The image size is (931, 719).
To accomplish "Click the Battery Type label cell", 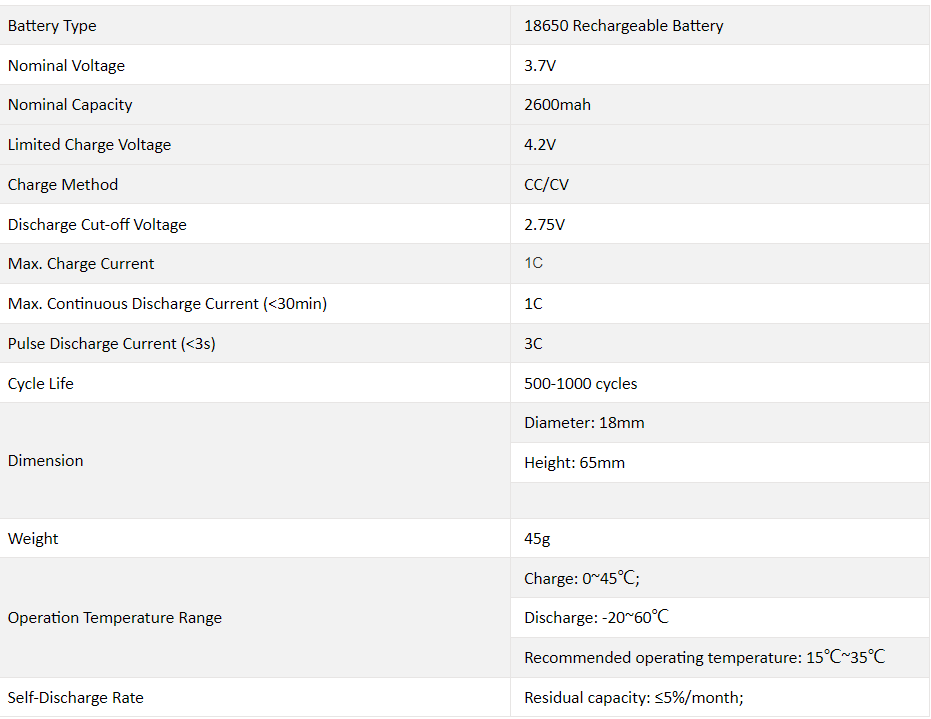I will pyautogui.click(x=52, y=26).
